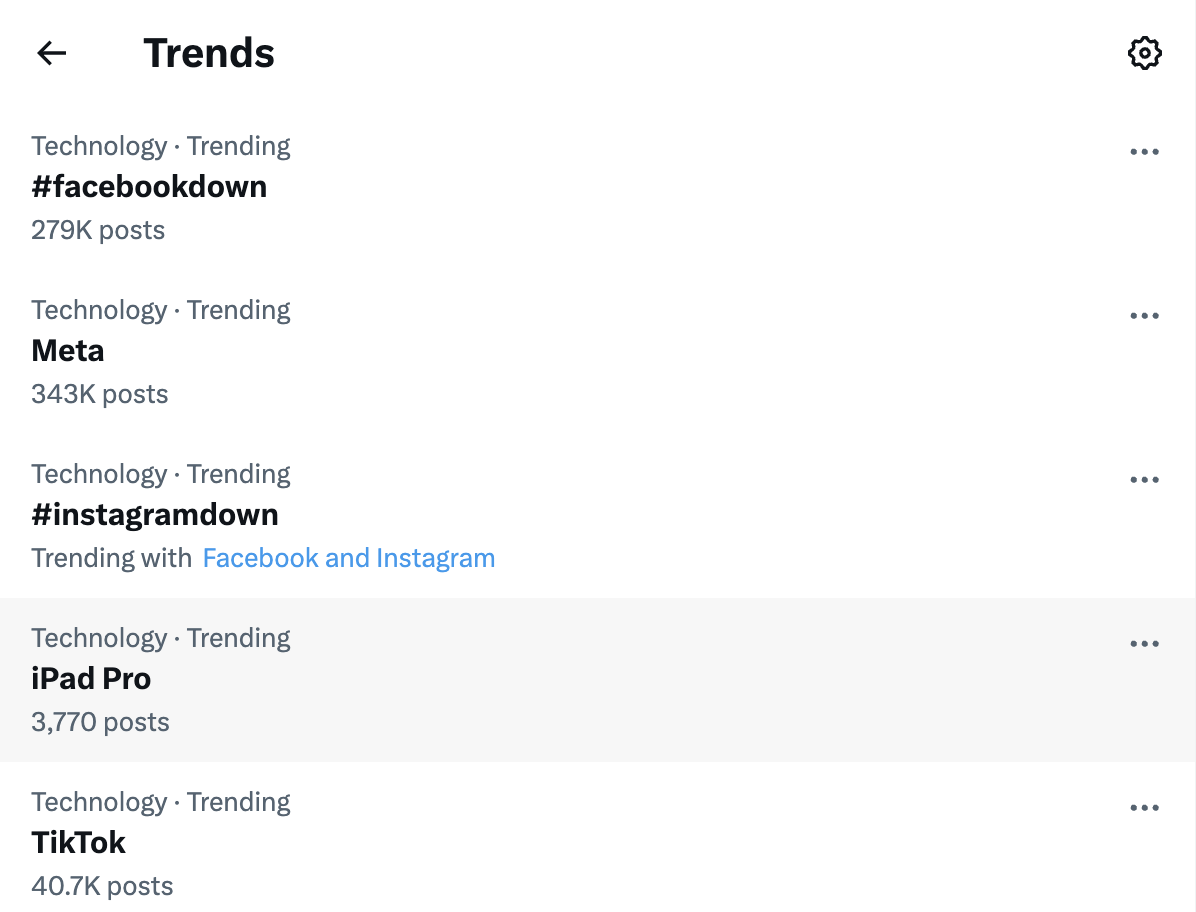Open more options for iPad Pro trend

click(x=1144, y=644)
